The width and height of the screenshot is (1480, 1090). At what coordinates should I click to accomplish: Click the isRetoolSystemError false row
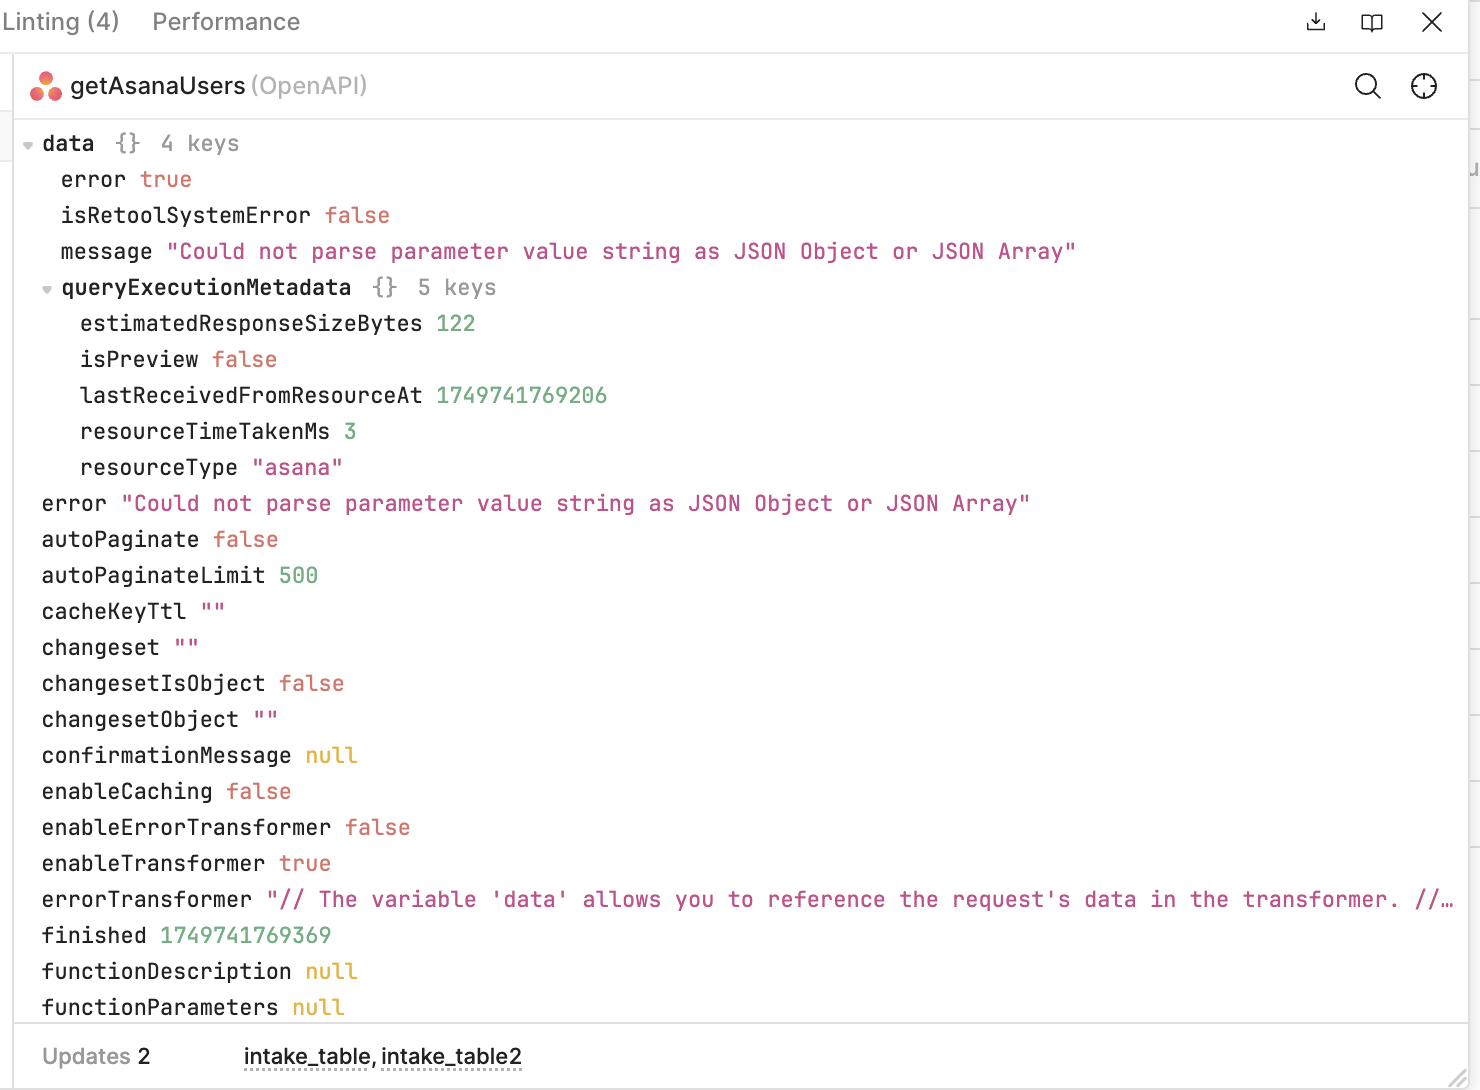[225, 216]
